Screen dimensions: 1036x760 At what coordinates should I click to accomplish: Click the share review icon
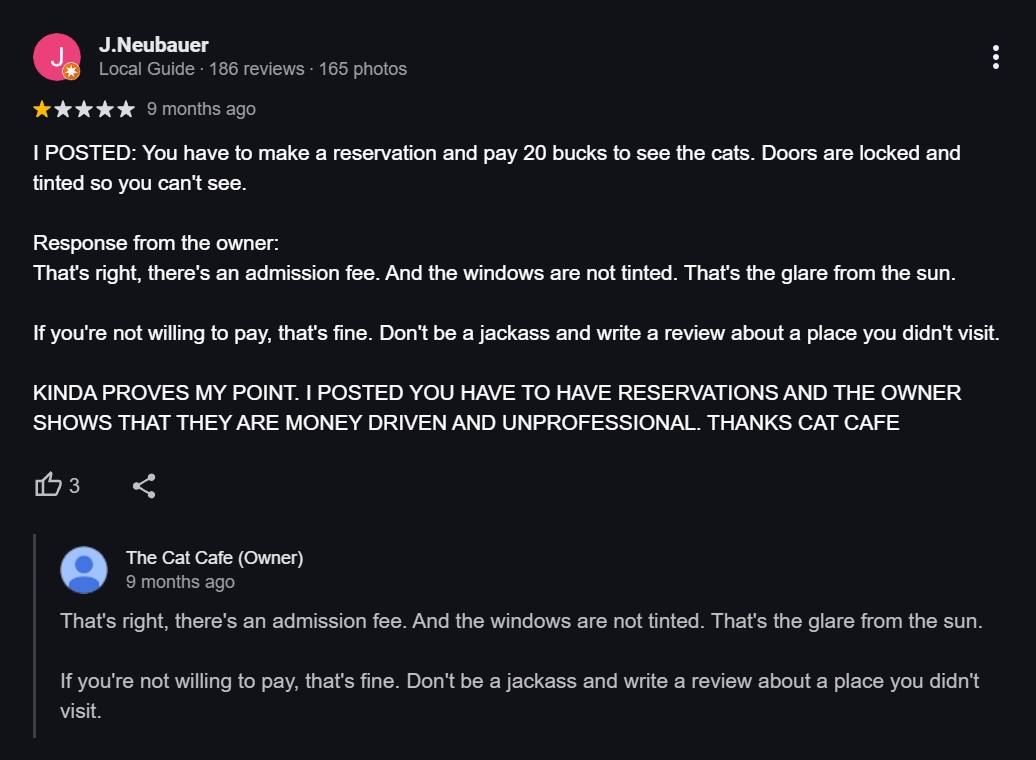(x=144, y=486)
